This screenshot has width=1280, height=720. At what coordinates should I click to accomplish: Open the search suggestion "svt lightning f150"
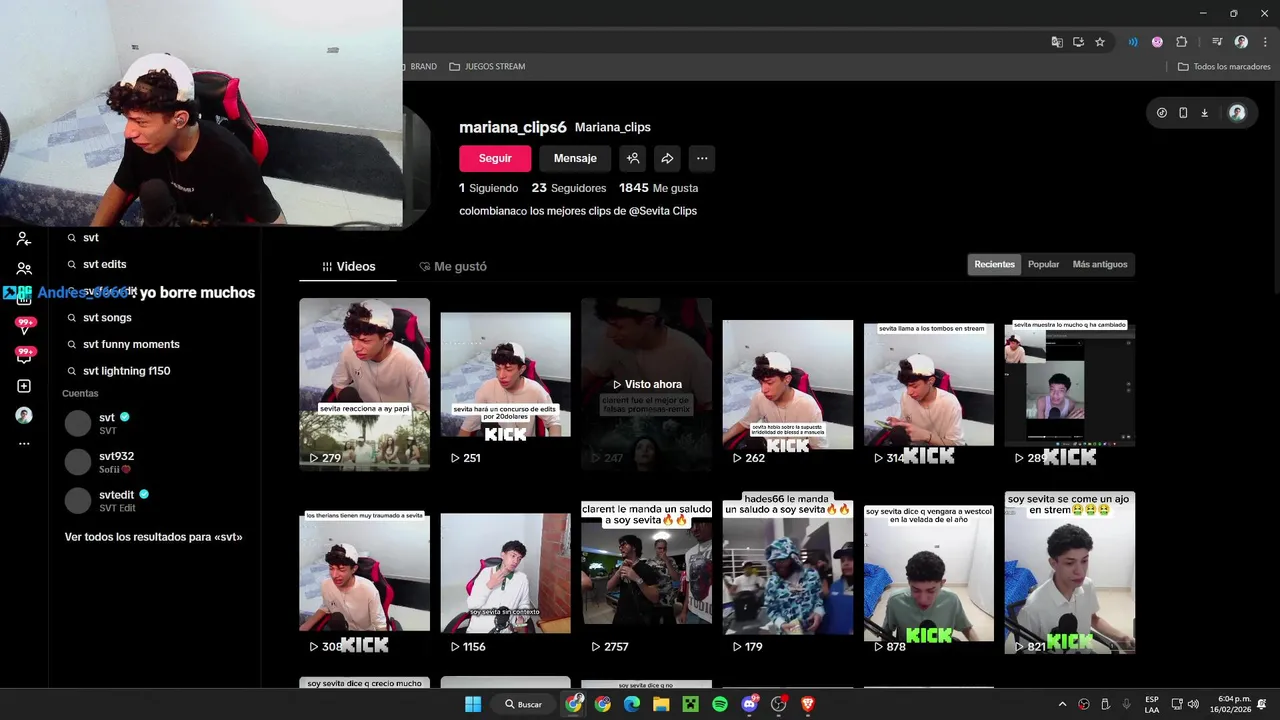click(127, 371)
